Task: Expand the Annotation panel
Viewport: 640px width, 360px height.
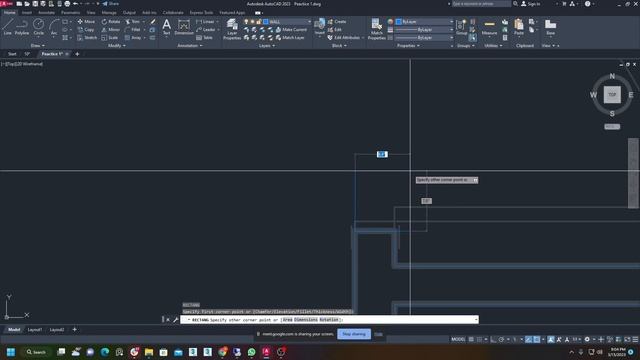Action: coord(190,46)
